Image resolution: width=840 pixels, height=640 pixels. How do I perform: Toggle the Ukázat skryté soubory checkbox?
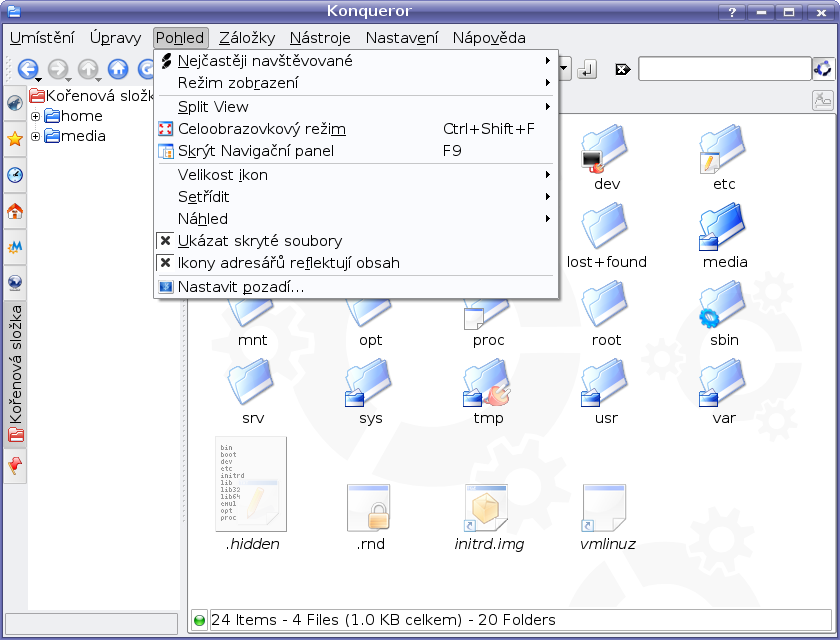(166, 241)
